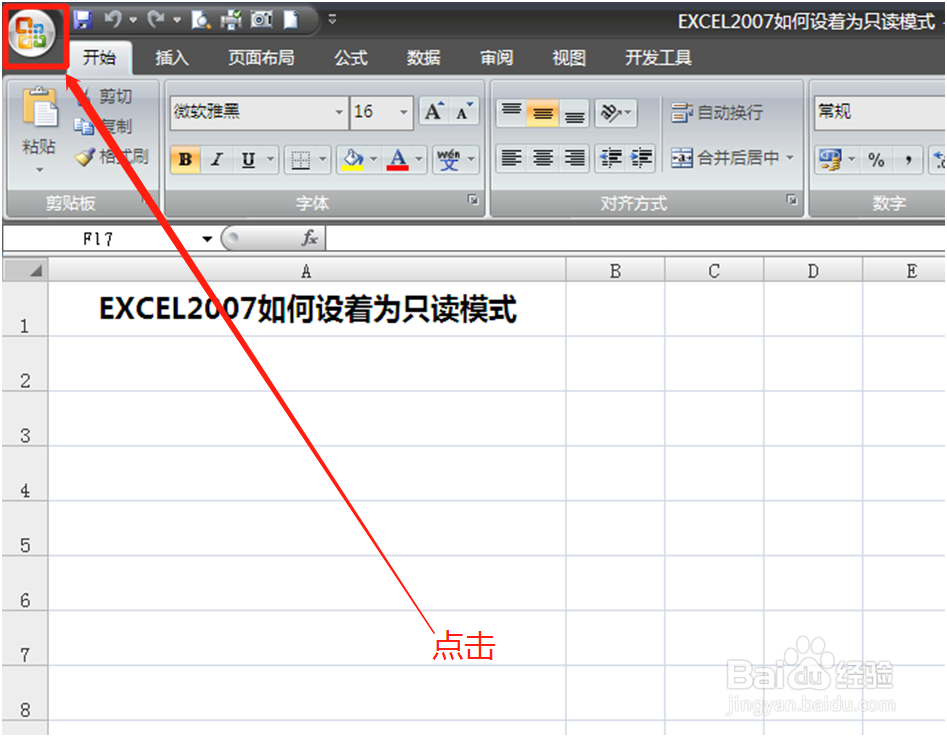947x737 pixels.
Task: Click the phonetic guide wén icon
Action: pos(449,159)
